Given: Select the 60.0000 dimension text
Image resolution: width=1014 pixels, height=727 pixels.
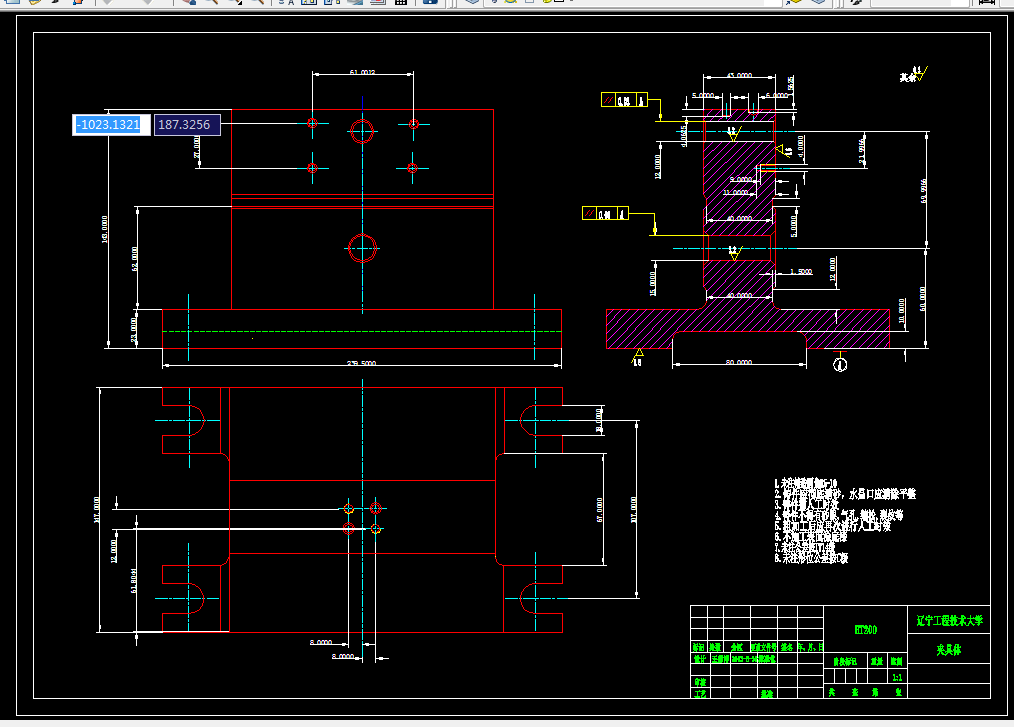Looking at the screenshot, I should 923,299.
